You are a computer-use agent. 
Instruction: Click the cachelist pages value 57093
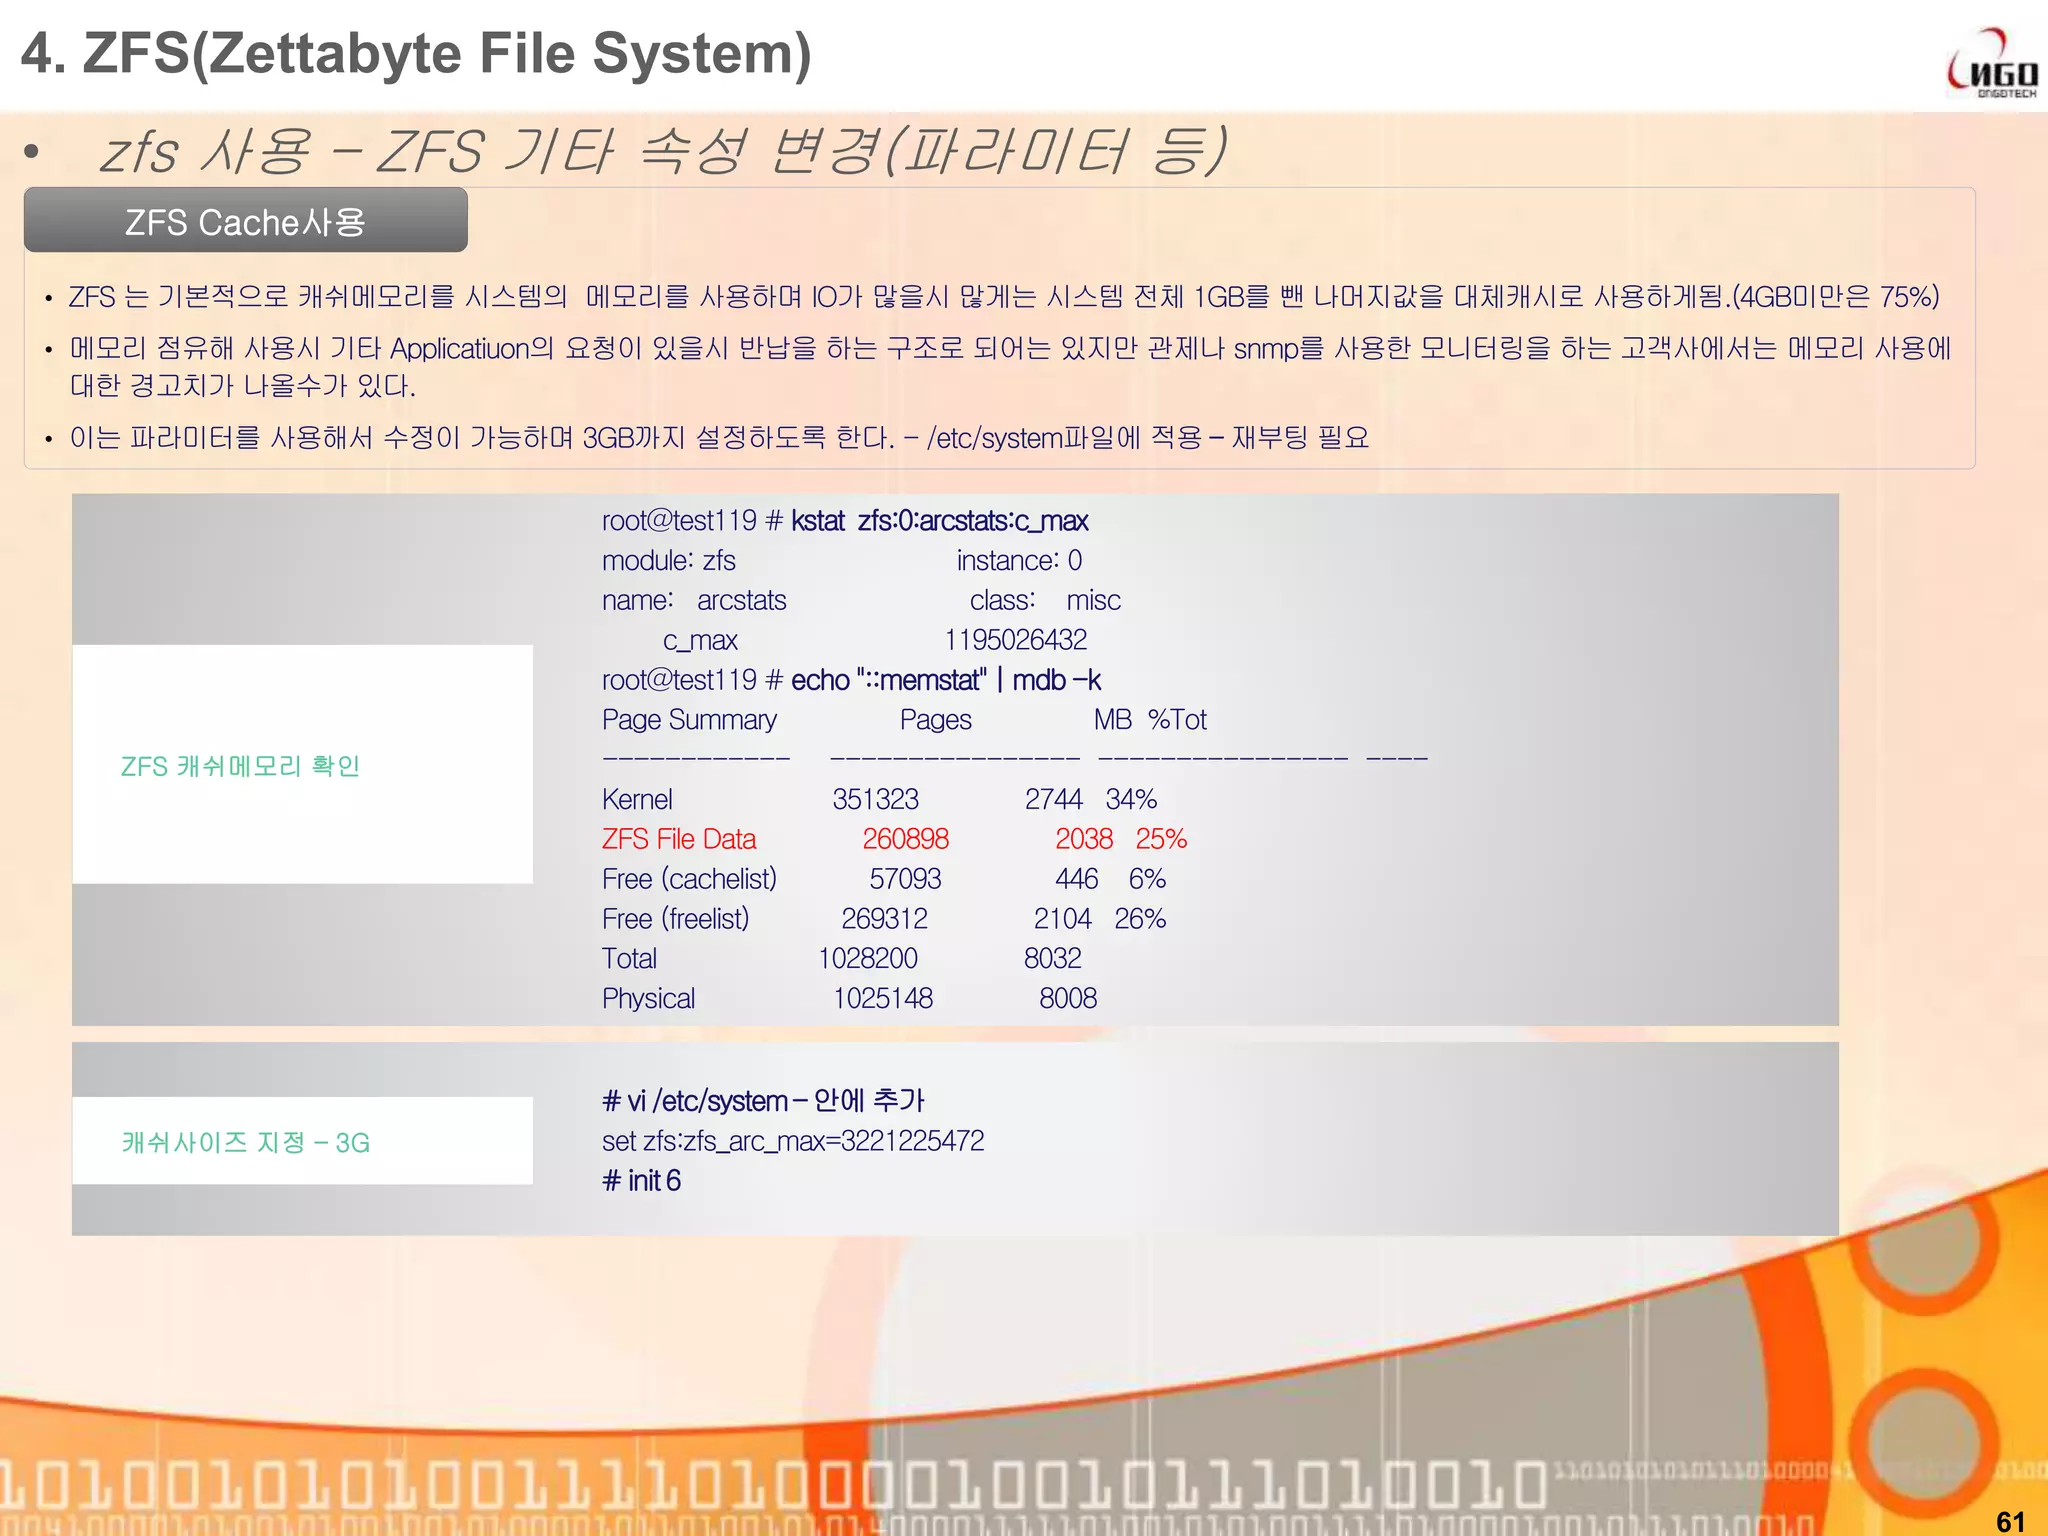[x=905, y=879]
